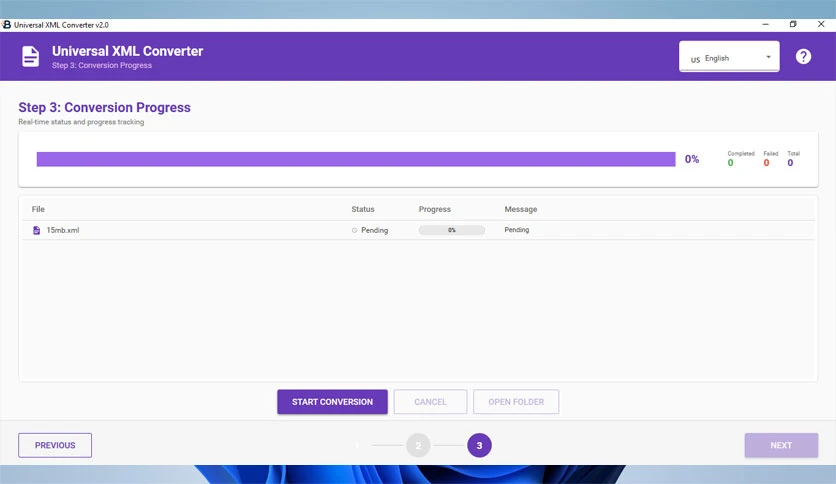Viewport: 836px width, 484px height.
Task: Click the File column header
Action: coord(38,209)
